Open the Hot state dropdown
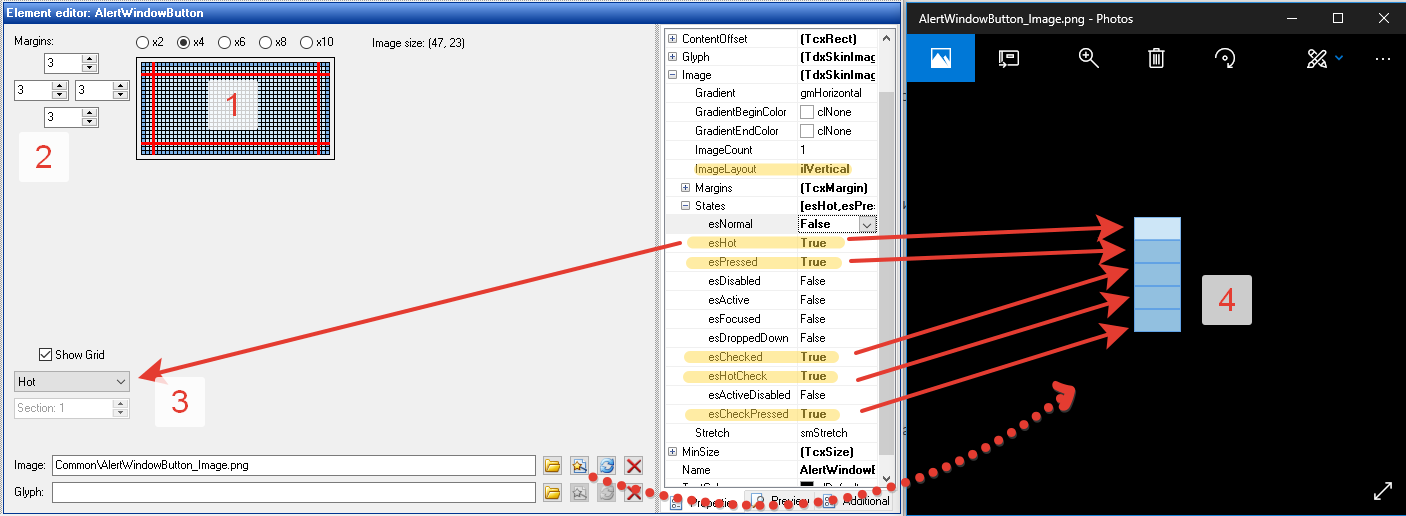This screenshot has height=516, width=1406. pyautogui.click(x=72, y=381)
